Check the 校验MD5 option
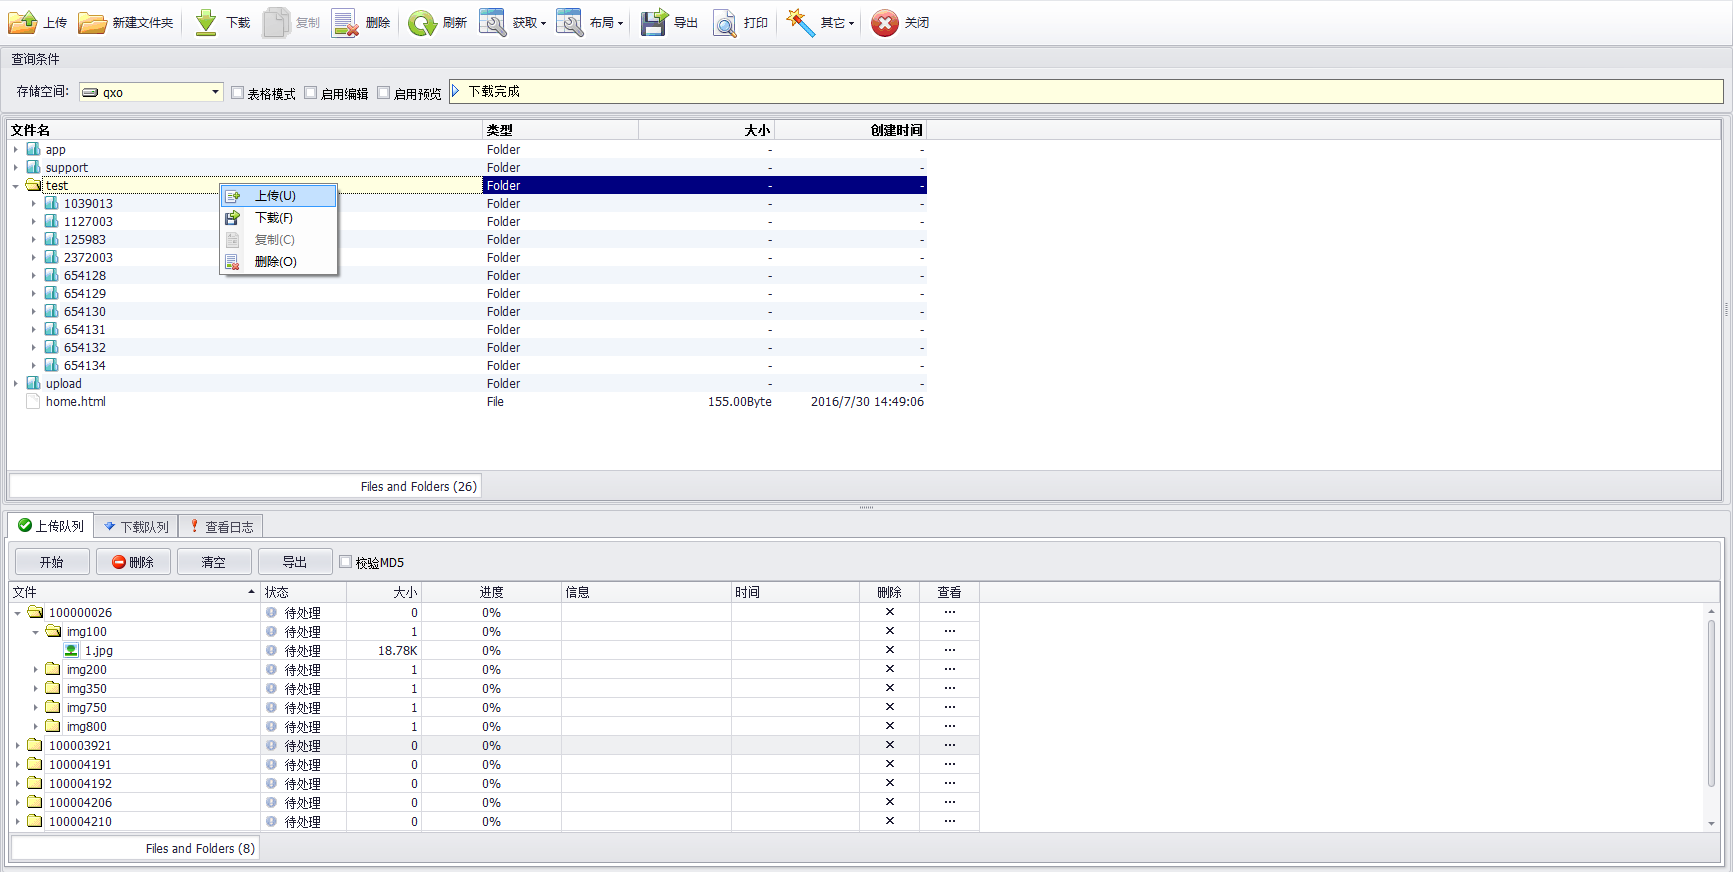 click(x=346, y=561)
